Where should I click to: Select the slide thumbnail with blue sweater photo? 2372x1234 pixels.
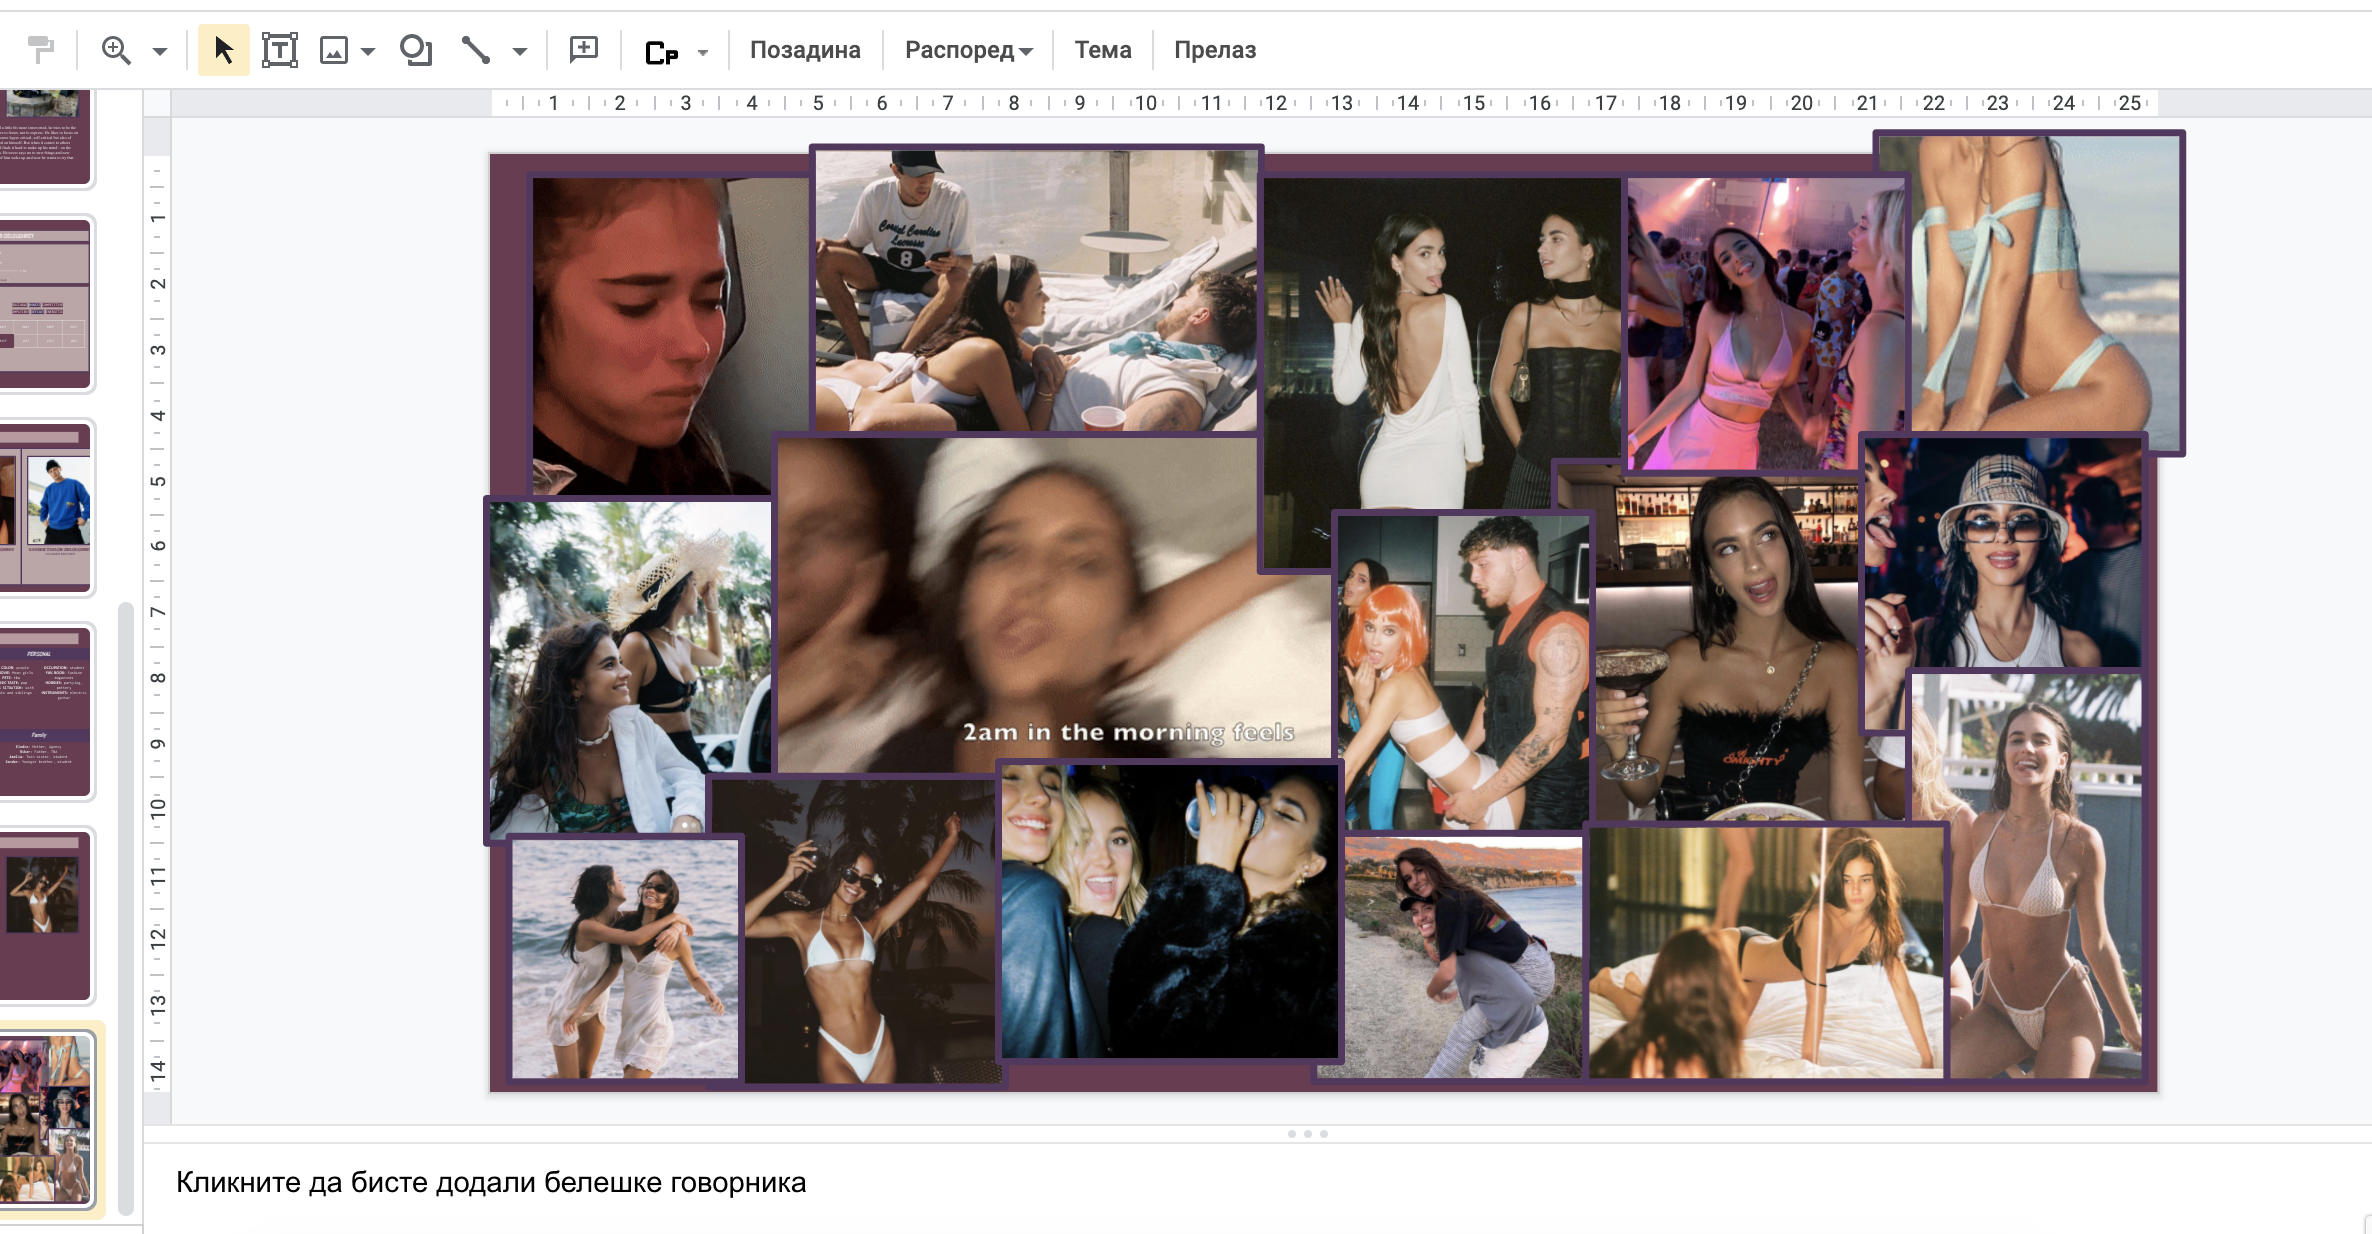(x=47, y=508)
